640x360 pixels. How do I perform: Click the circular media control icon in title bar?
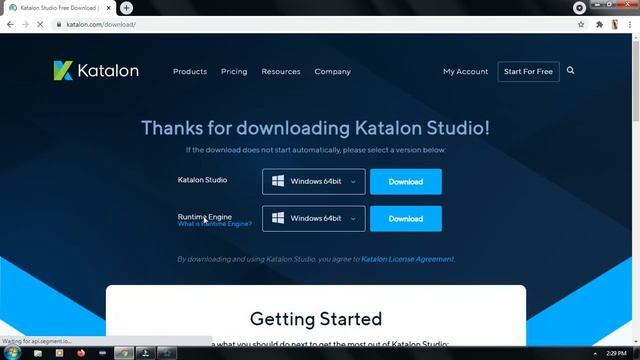(x=579, y=8)
